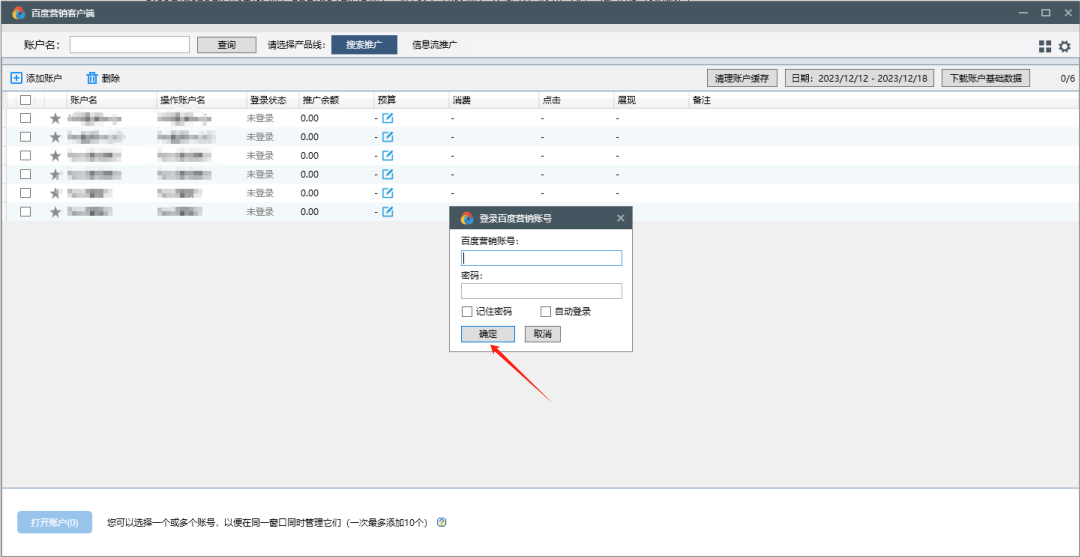Image resolution: width=1080 pixels, height=557 pixels.
Task: Edit budget icon in first account row
Action: (x=388, y=118)
